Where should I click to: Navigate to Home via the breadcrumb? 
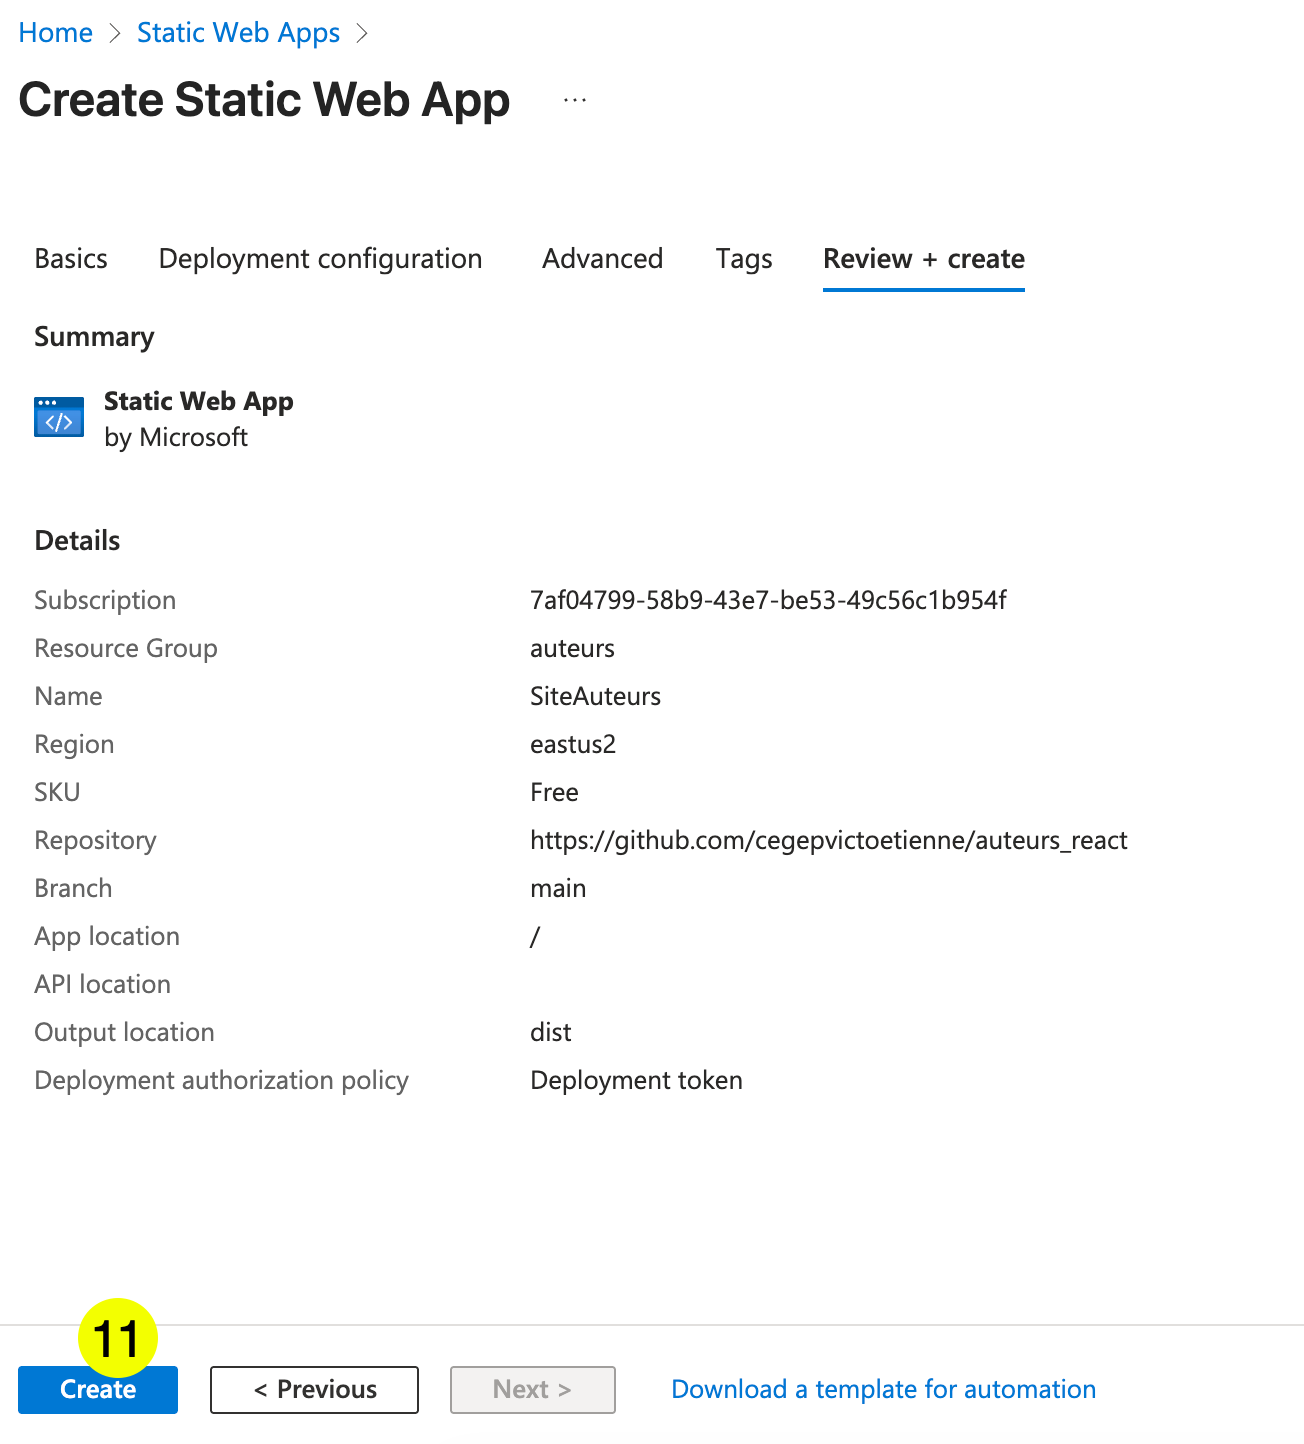[55, 32]
